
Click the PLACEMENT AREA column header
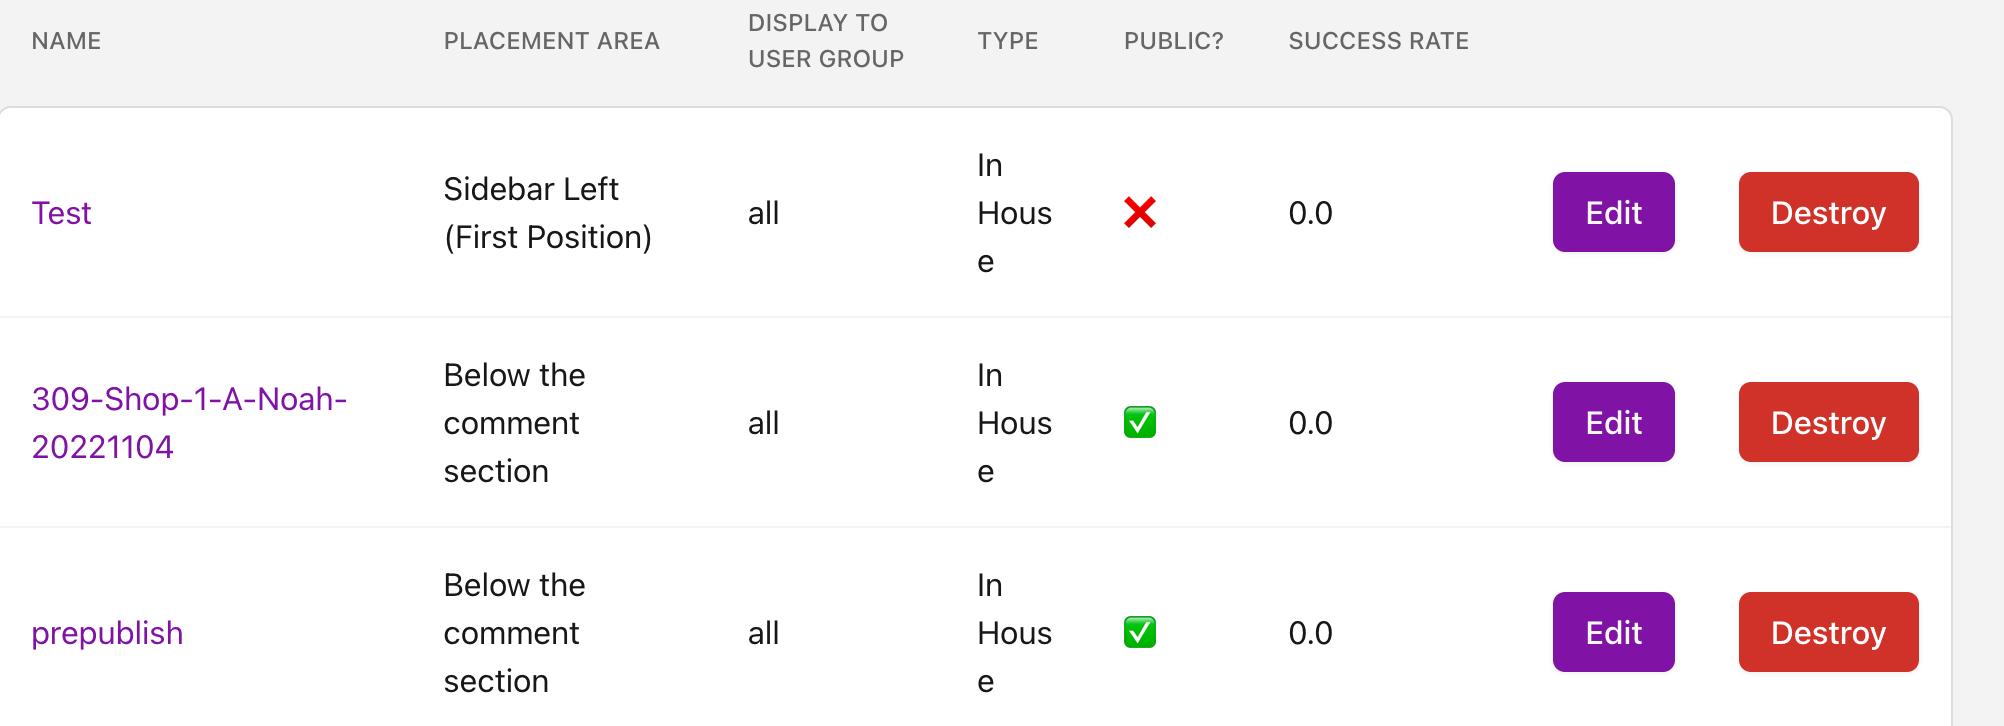(552, 41)
